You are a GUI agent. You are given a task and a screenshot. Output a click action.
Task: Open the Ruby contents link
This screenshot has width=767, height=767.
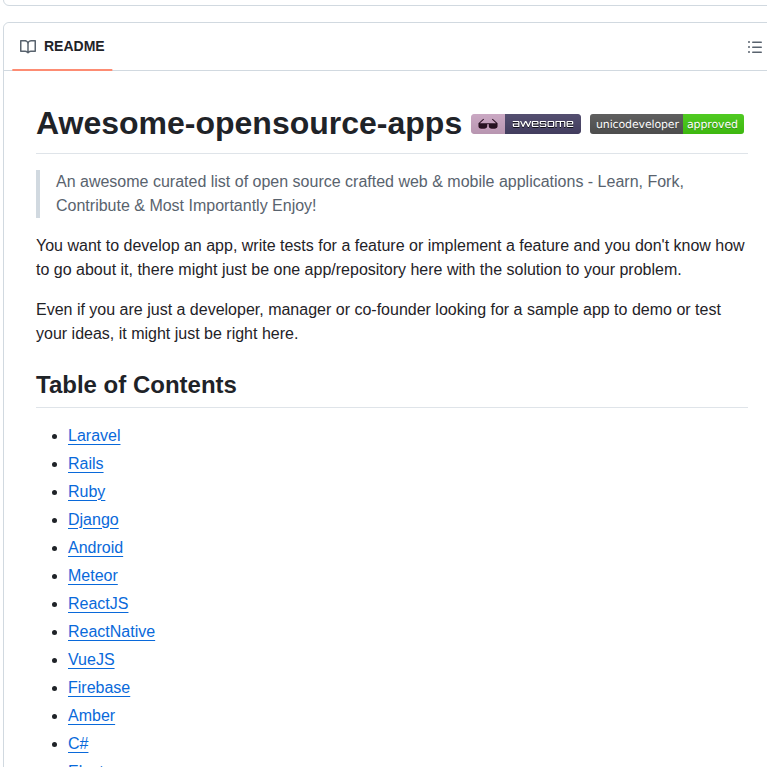[87, 491]
